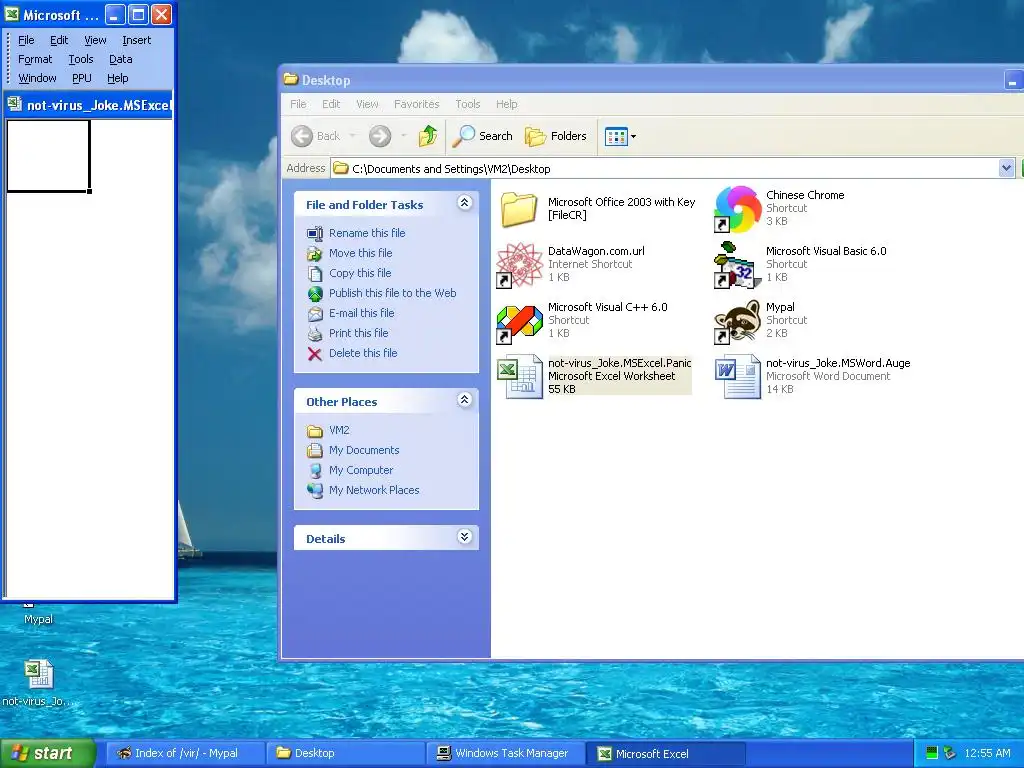
Task: Click the red X delete icon
Action: point(315,354)
